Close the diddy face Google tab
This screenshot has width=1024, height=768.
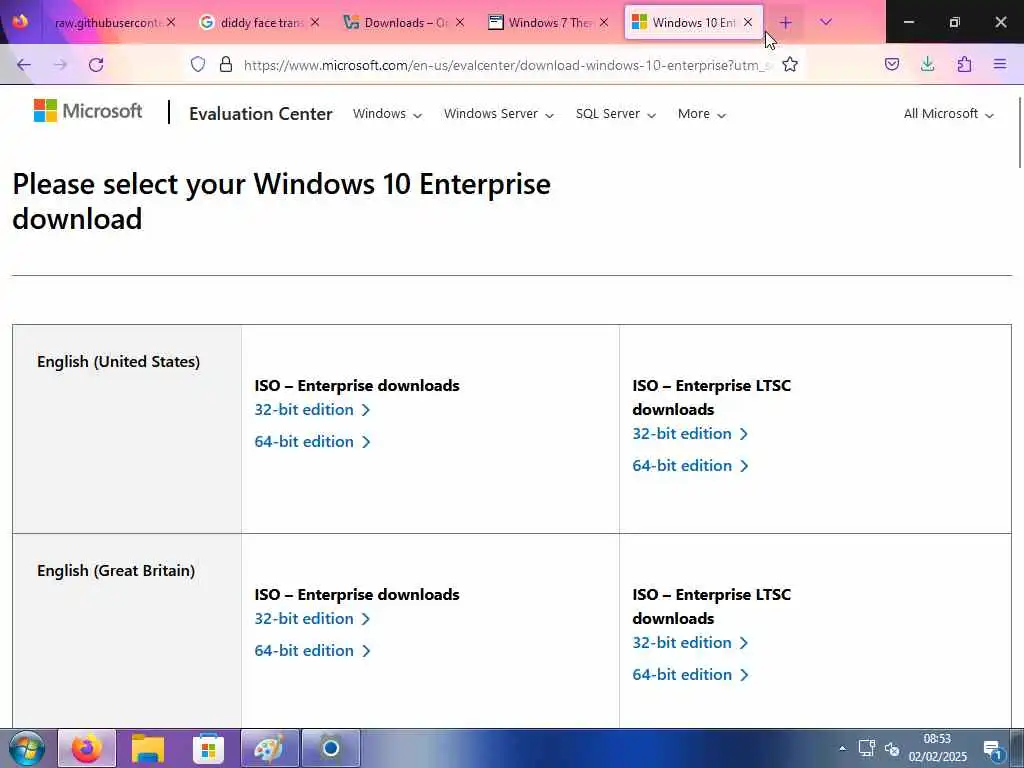pyautogui.click(x=315, y=22)
